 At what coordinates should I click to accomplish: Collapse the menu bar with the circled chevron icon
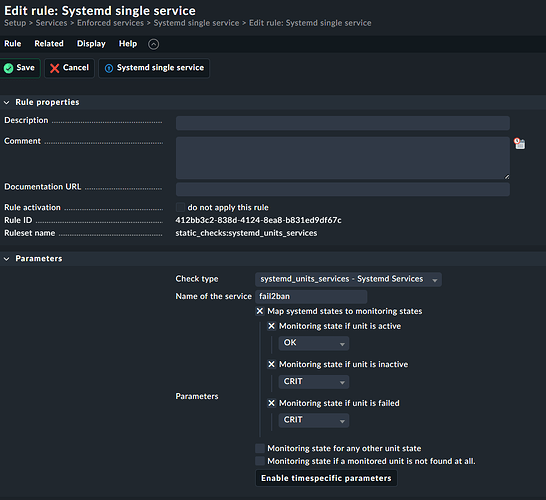[x=154, y=44]
